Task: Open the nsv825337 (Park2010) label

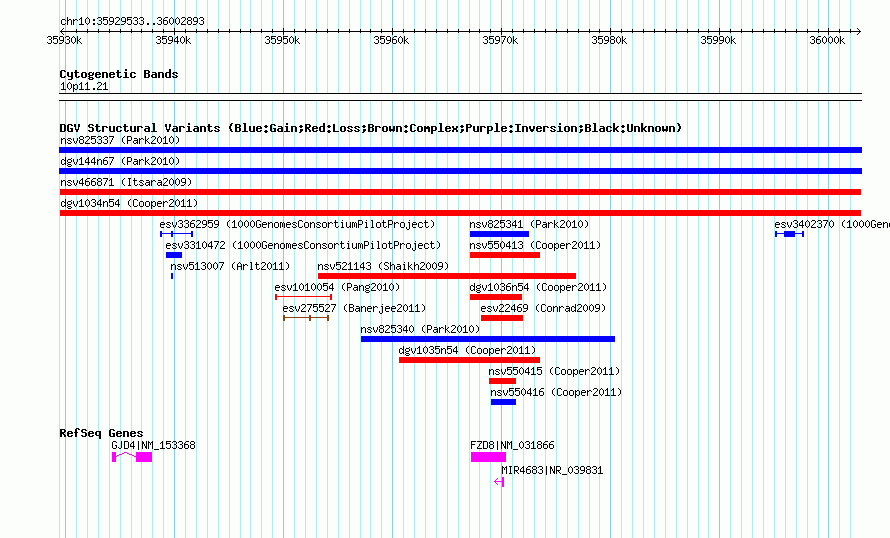Action: click(x=120, y=140)
